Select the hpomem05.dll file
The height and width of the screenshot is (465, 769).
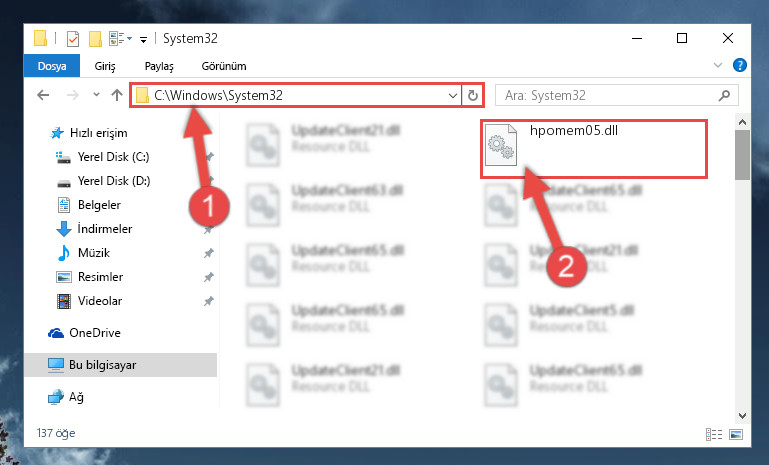pyautogui.click(x=593, y=149)
